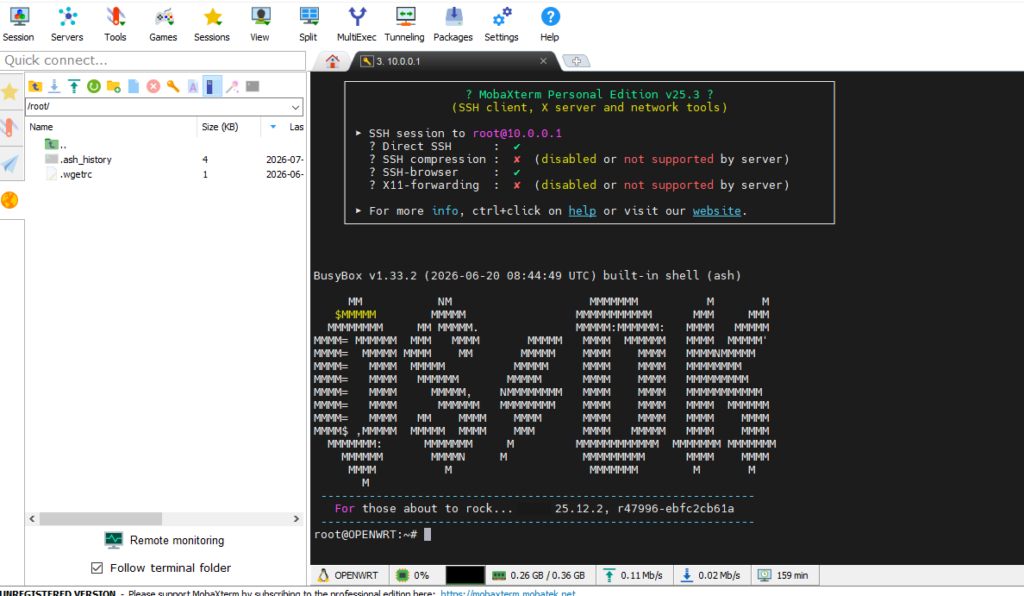Open the Packages manager icon
This screenshot has height=596, width=1024.
(453, 24)
